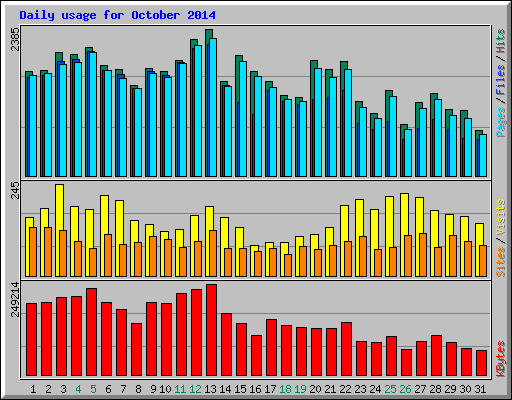Screen dimensions: 512x400
Task: Click the Sites legend label
Action: click(501, 262)
